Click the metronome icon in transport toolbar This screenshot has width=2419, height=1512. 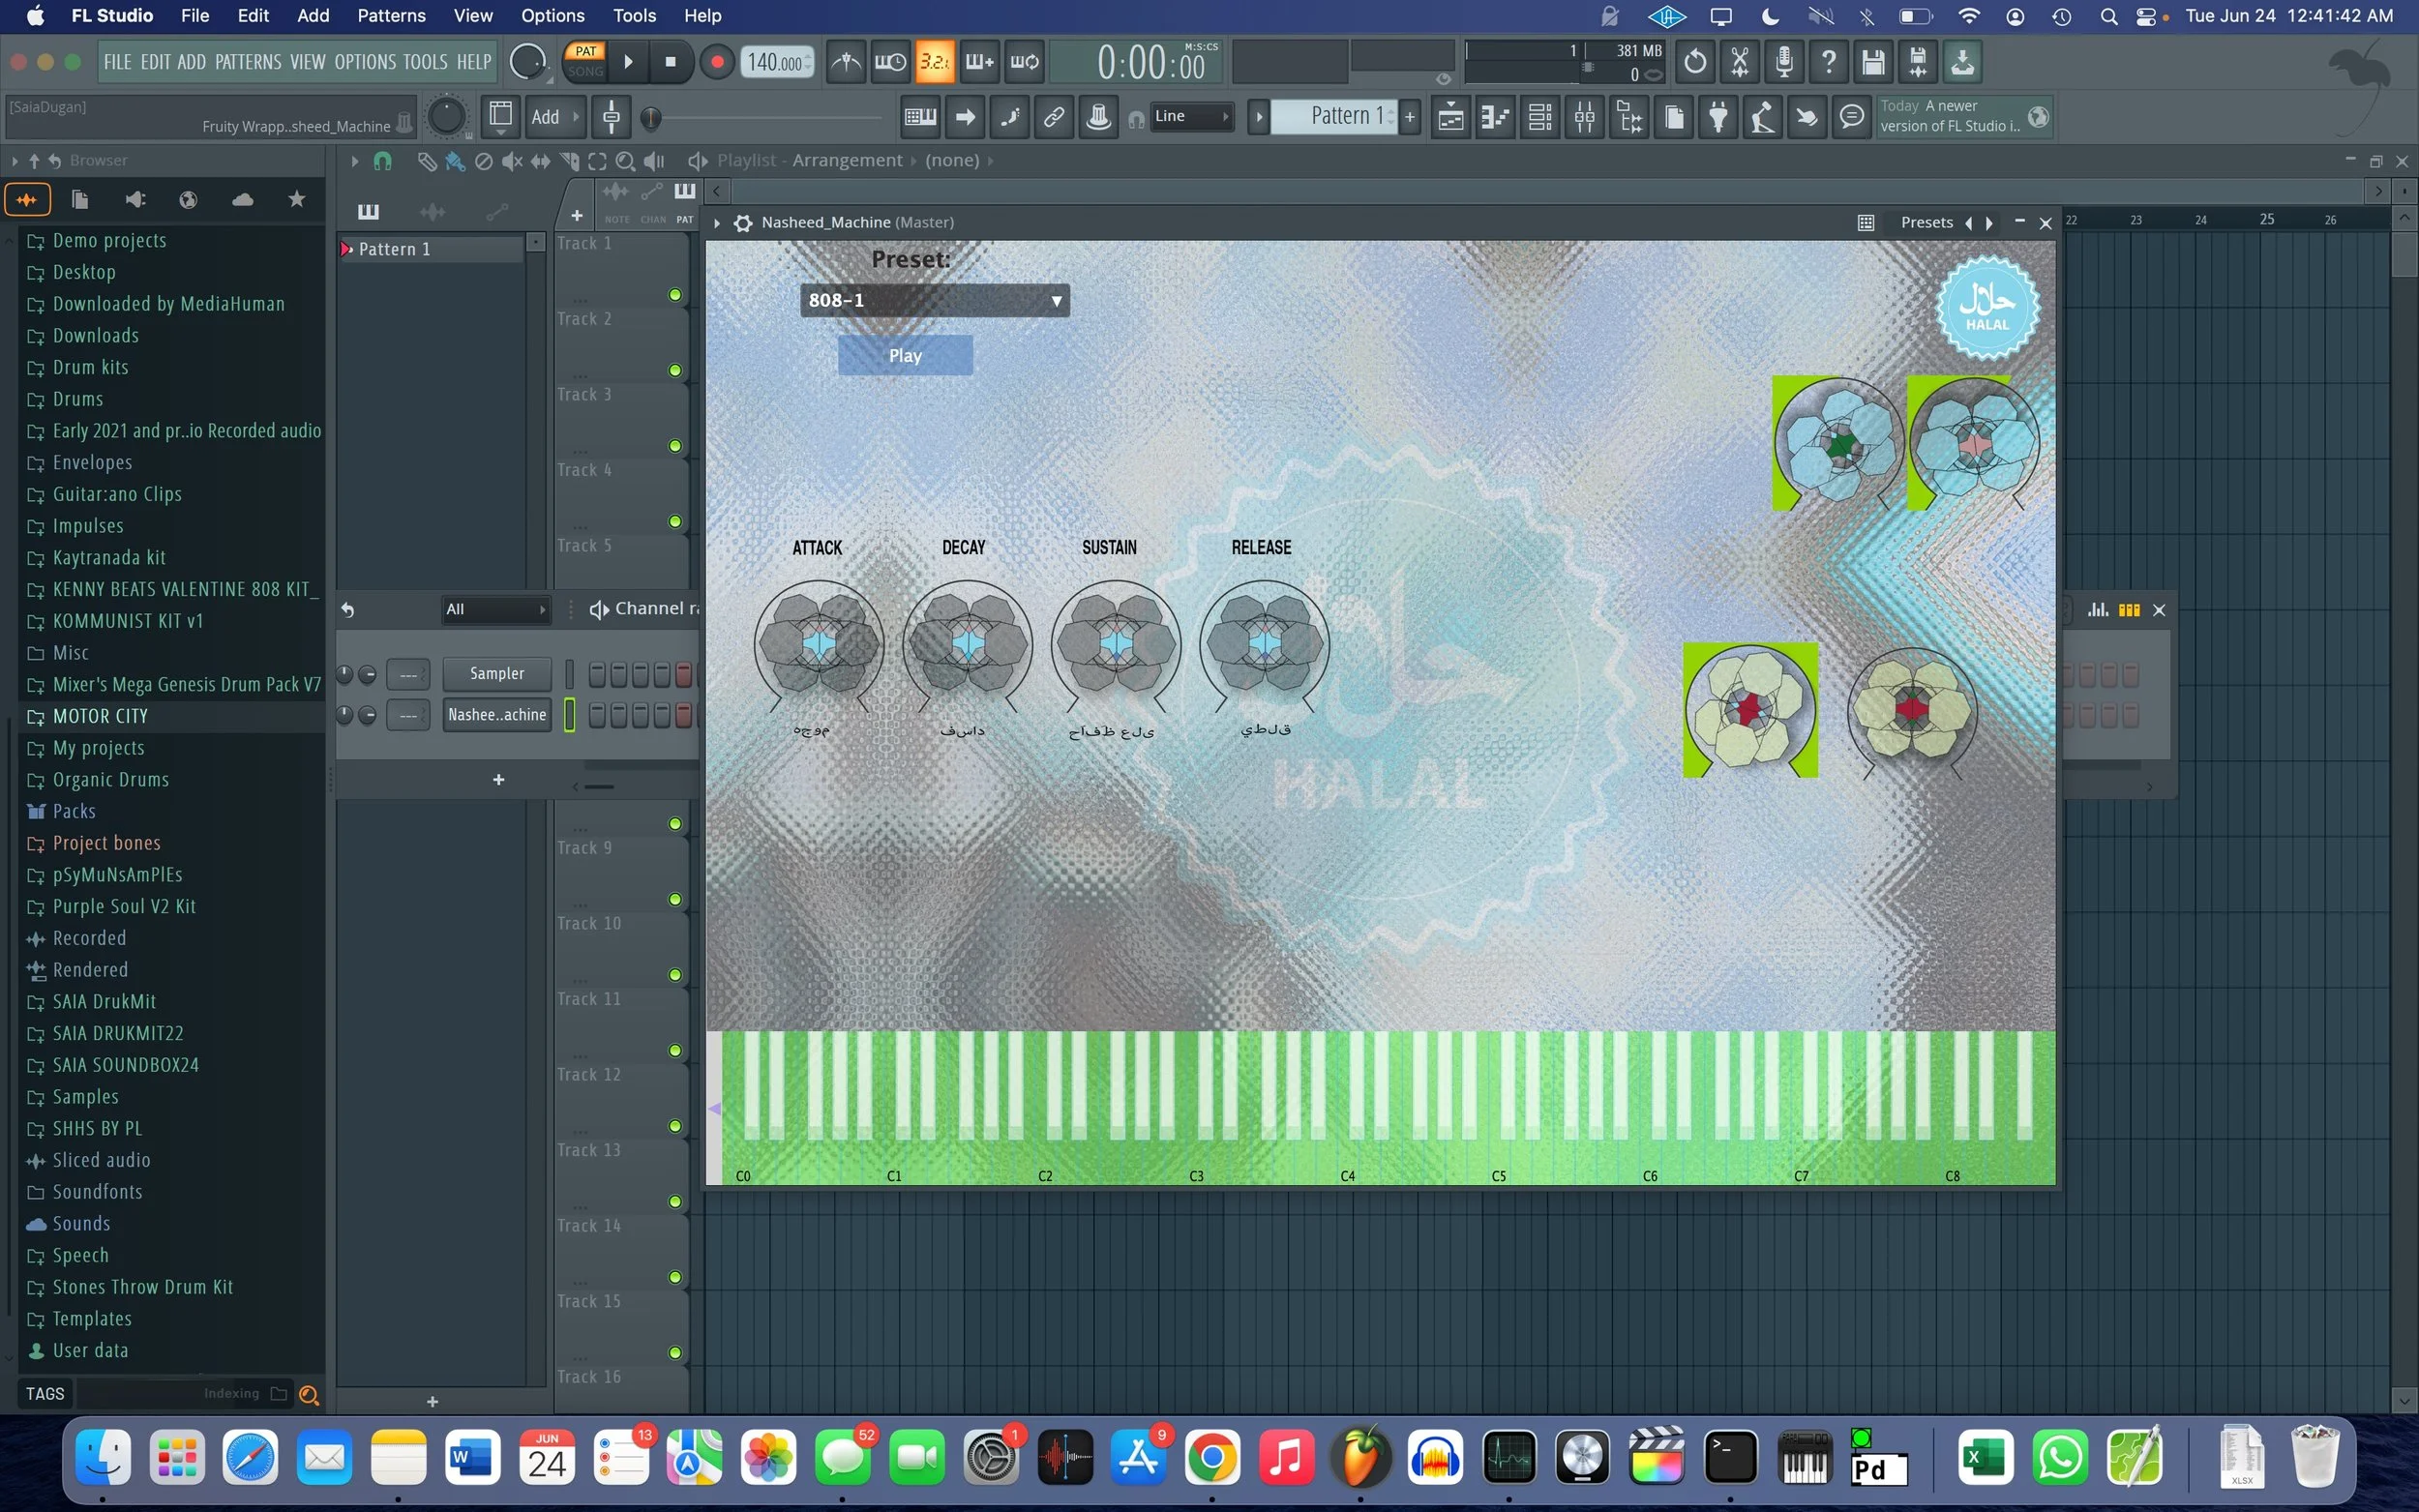846,62
